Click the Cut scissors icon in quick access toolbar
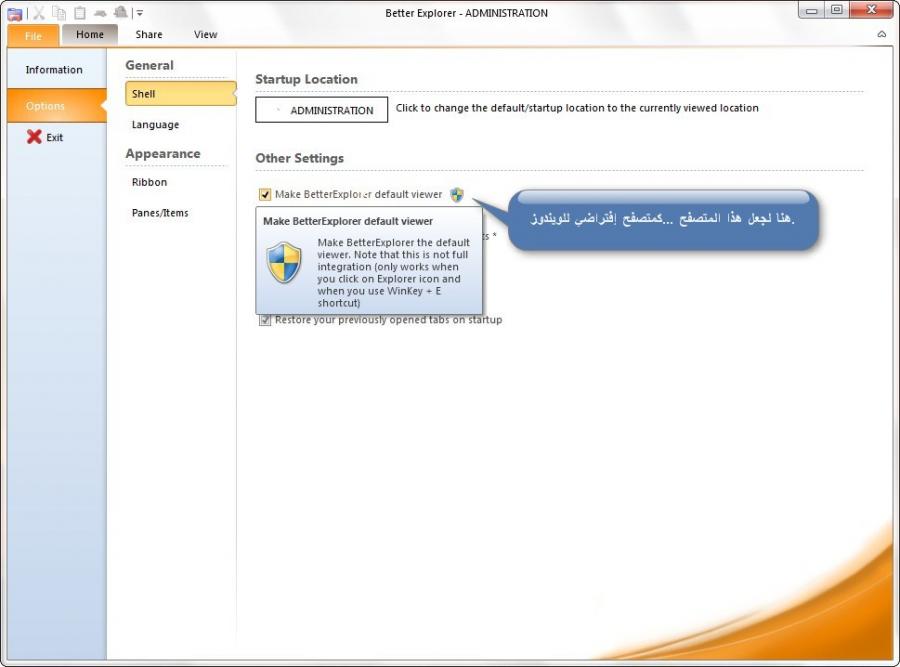 pyautogui.click(x=39, y=13)
